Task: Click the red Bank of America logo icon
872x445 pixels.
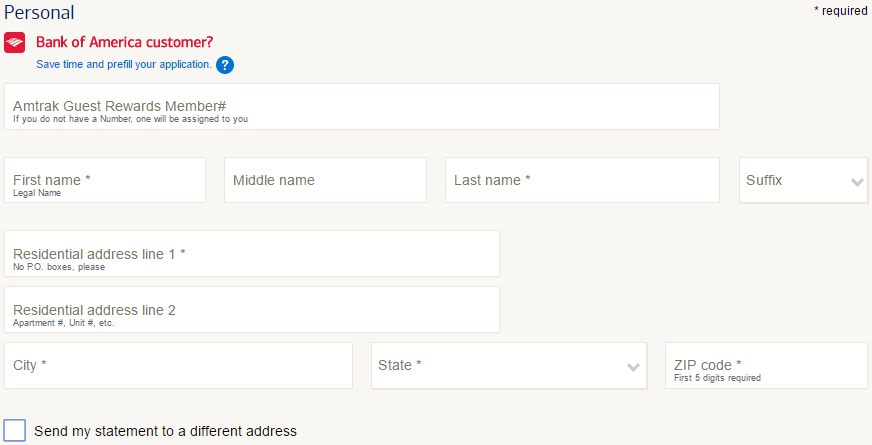Action: click(x=14, y=42)
